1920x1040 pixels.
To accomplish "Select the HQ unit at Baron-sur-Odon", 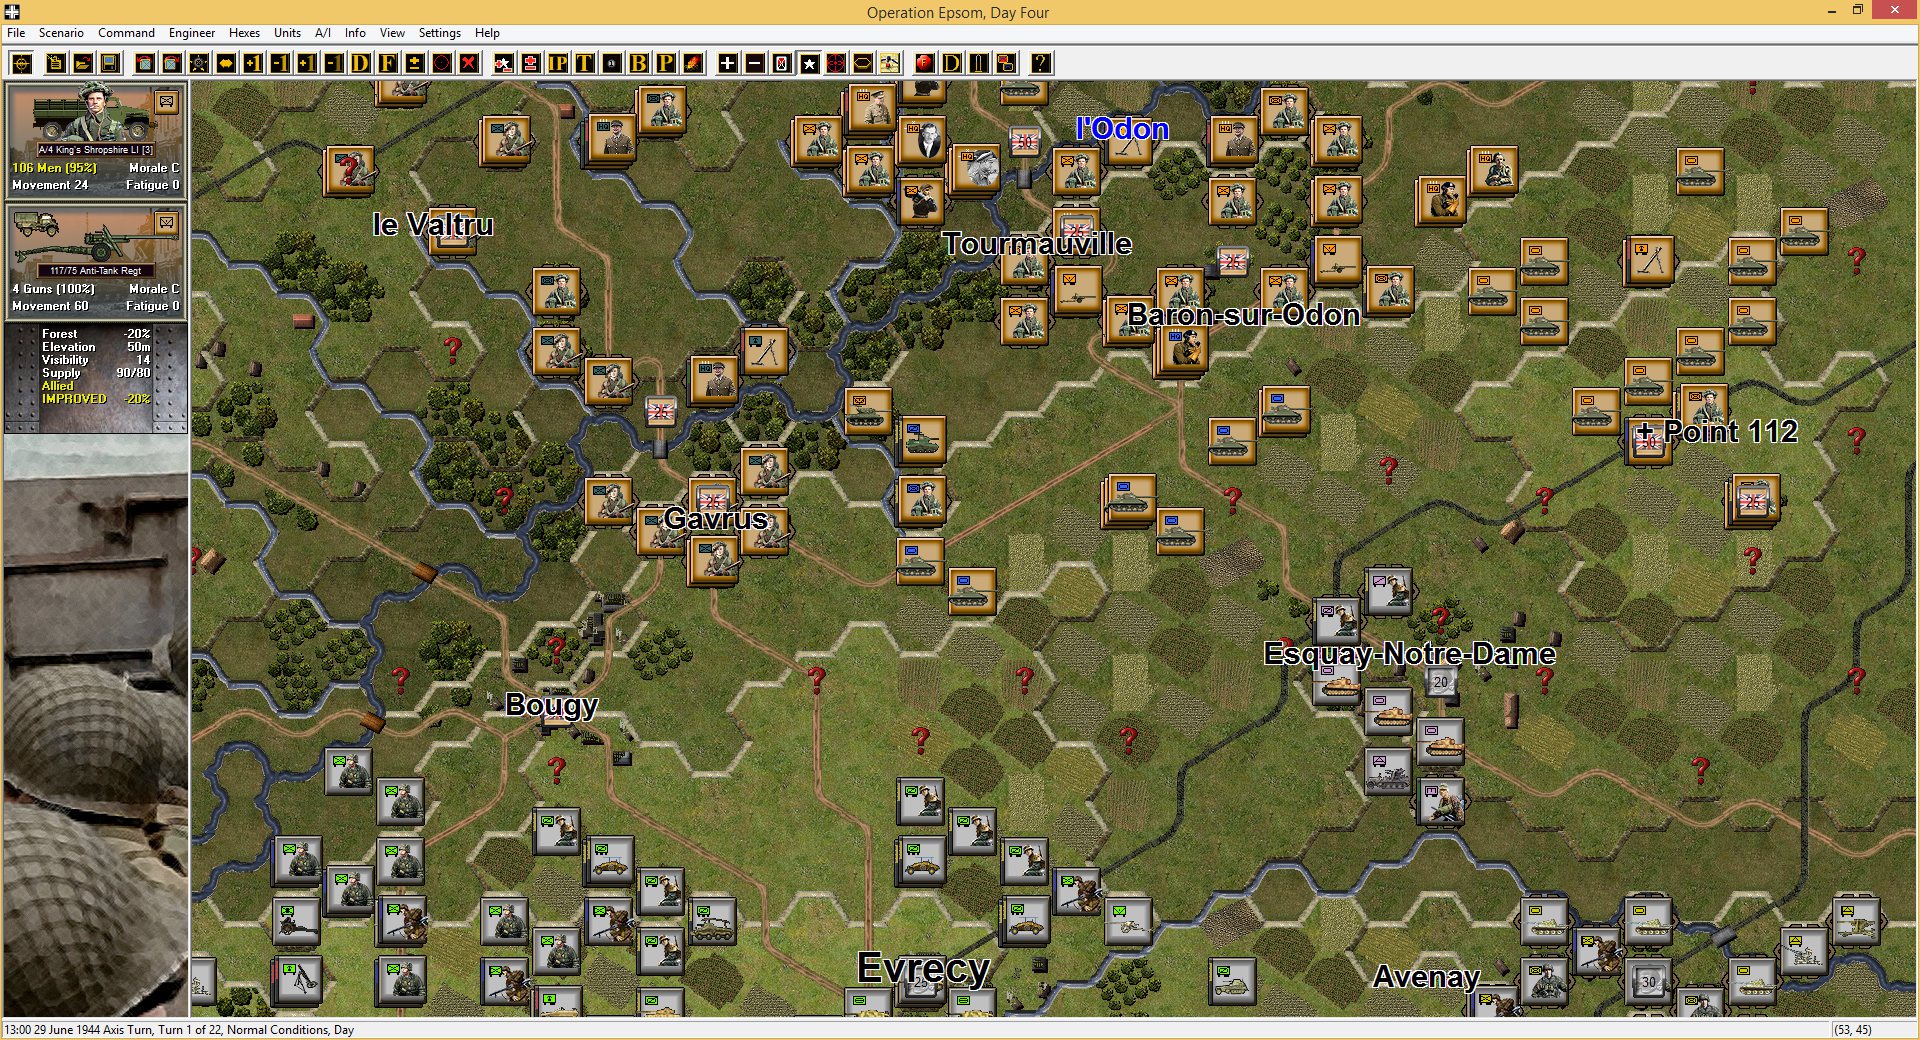I will [1183, 349].
